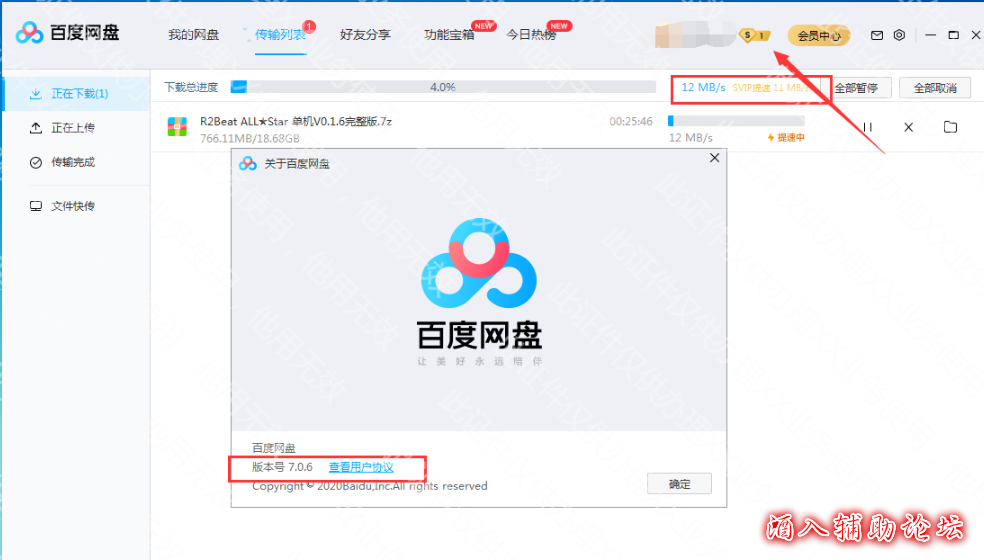Open the 功能宝箱 tab
The height and width of the screenshot is (560, 984).
coord(449,35)
